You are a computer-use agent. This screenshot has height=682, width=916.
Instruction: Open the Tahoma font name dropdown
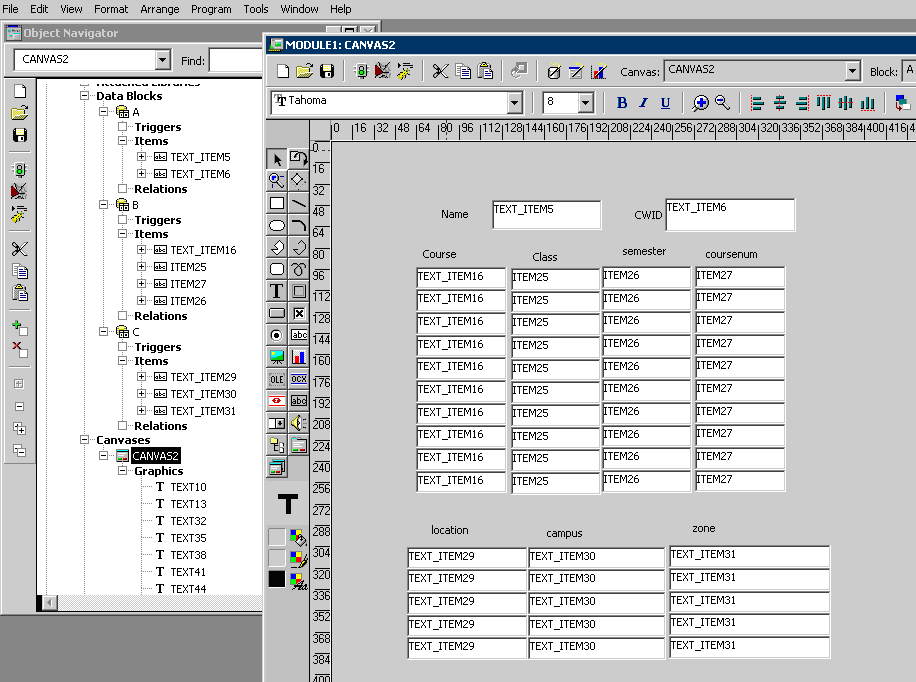(514, 103)
